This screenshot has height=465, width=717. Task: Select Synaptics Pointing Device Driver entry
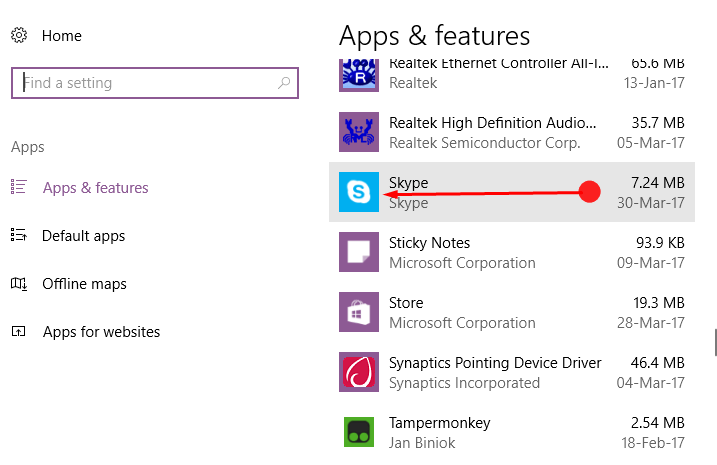tap(512, 372)
